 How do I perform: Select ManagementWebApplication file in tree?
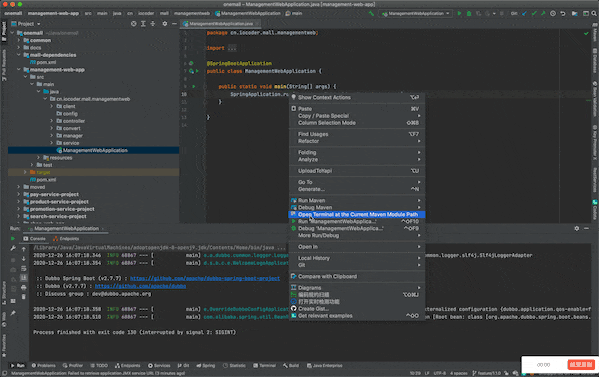(x=94, y=150)
